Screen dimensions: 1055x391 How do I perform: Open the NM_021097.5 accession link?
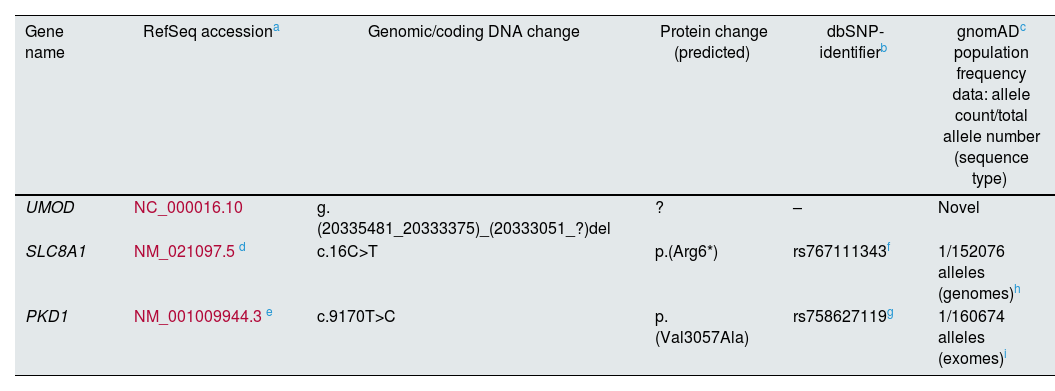184,252
